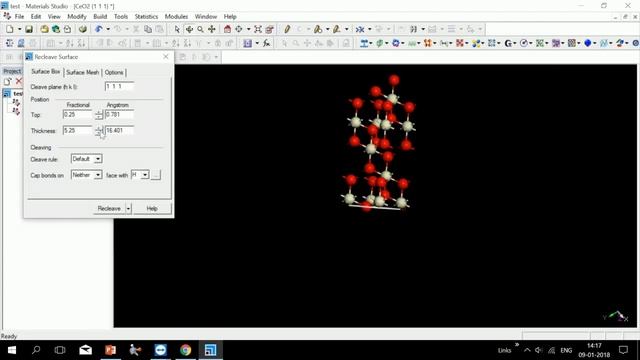Click the Top fractional value field

[x=78, y=115]
